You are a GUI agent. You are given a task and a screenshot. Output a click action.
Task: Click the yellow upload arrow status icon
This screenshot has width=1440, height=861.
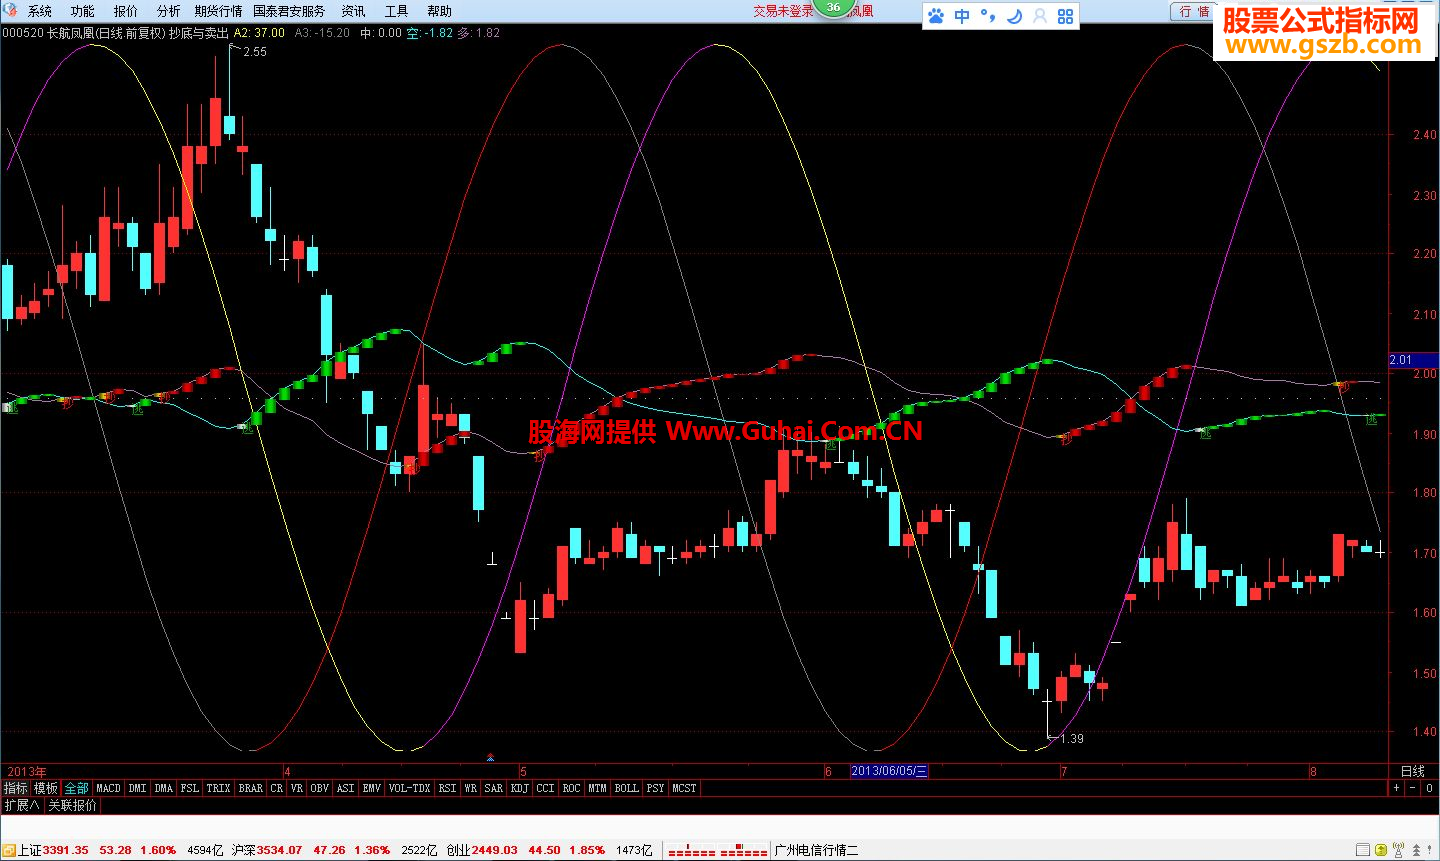(1381, 850)
